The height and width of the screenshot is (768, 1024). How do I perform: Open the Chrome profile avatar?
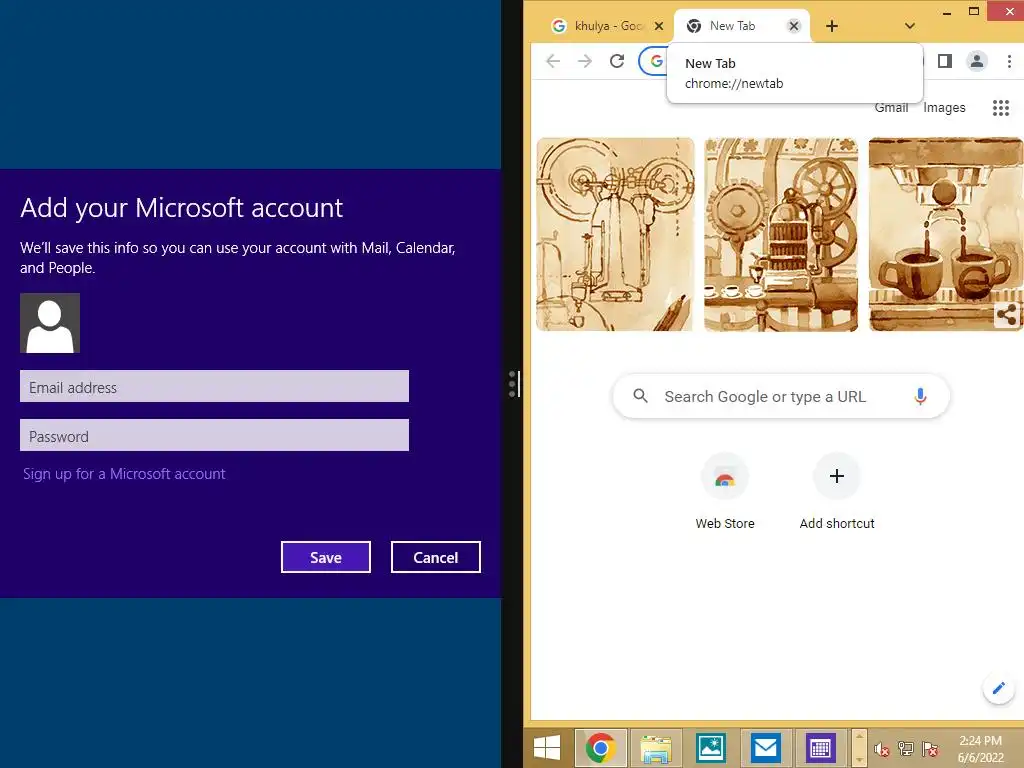coord(976,61)
